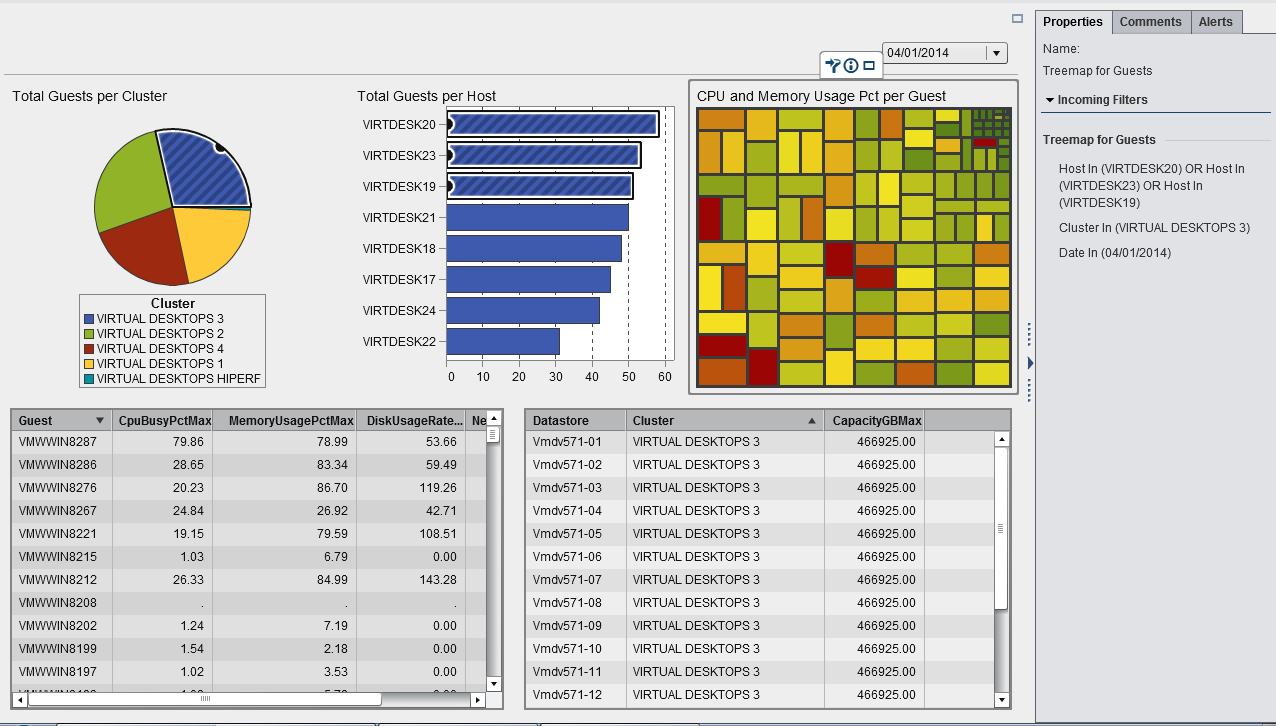Open the 04/01/2014 date dropdown
Viewport: 1276px width, 726px height.
click(996, 53)
